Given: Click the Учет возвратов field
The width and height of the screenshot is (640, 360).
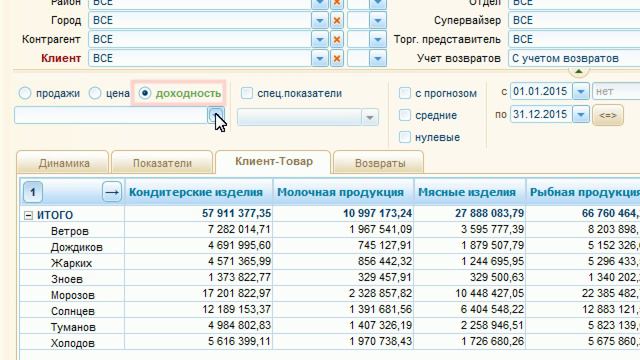Looking at the screenshot, I should click(x=574, y=58).
